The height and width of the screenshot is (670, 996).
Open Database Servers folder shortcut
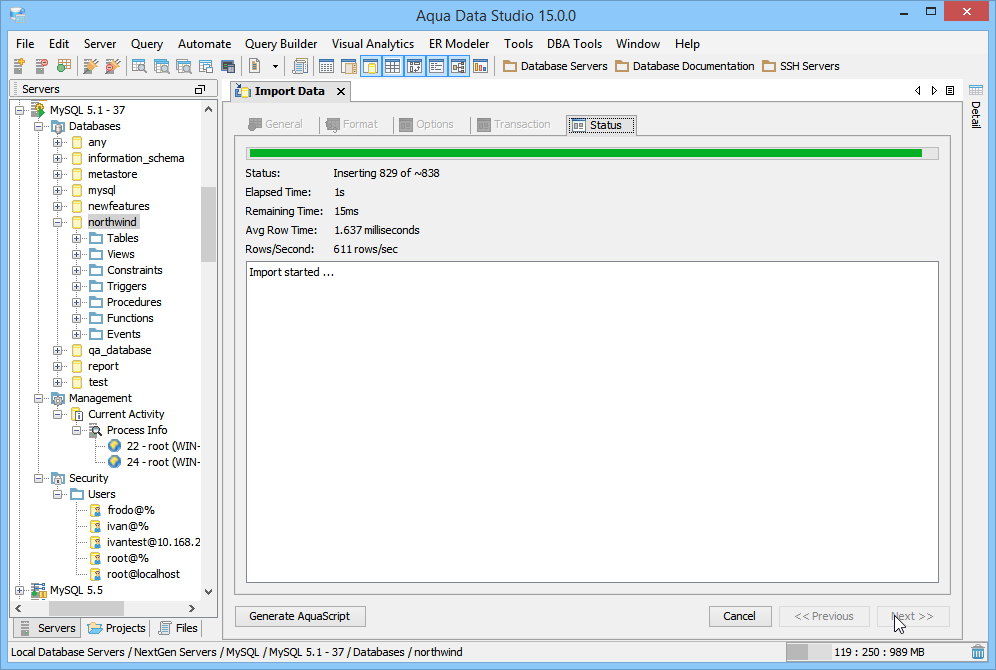coord(555,66)
